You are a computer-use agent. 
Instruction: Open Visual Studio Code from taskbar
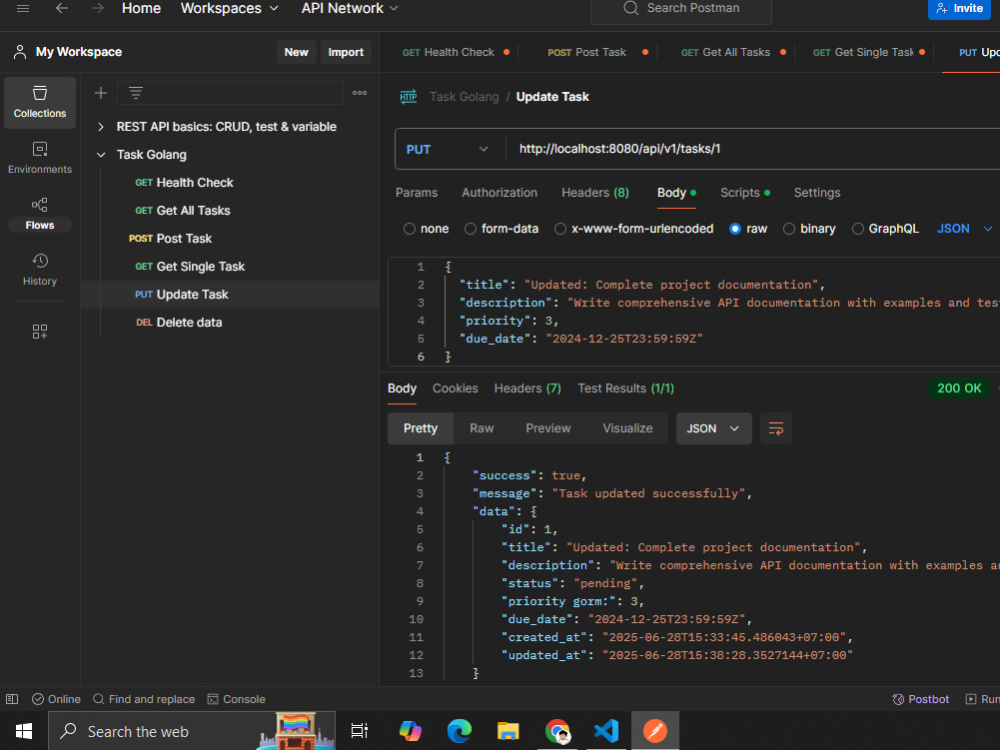607,731
